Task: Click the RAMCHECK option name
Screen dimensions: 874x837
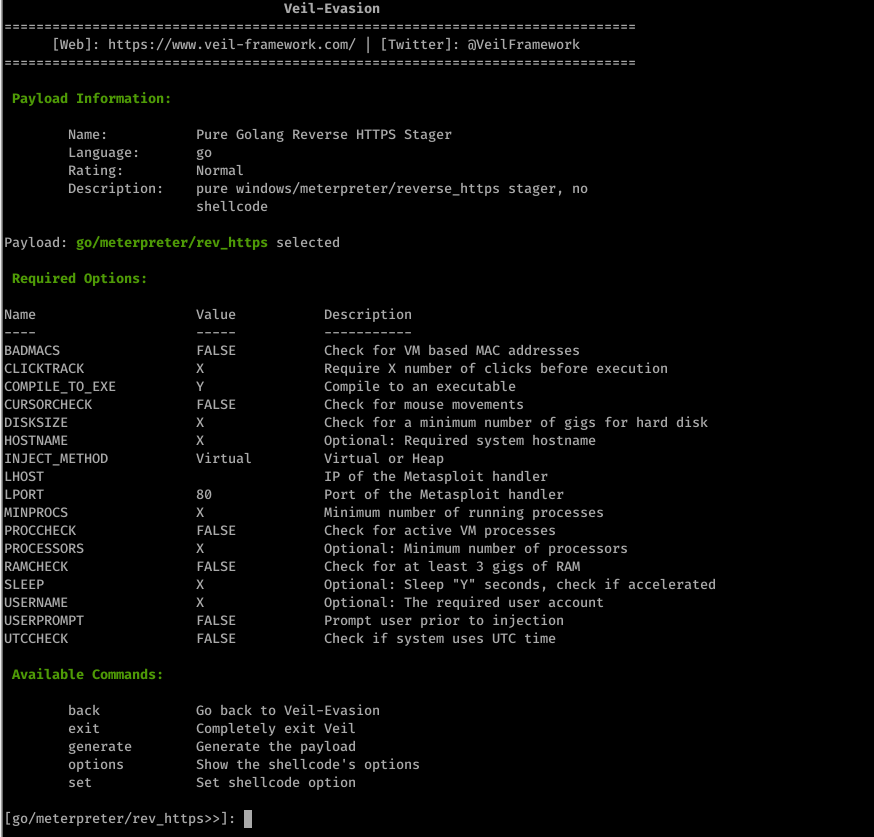Action: click(36, 567)
